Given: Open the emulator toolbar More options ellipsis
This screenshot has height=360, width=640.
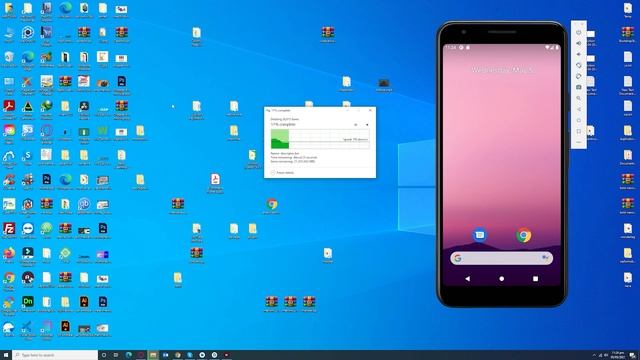Looking at the screenshot, I should pyautogui.click(x=578, y=142).
